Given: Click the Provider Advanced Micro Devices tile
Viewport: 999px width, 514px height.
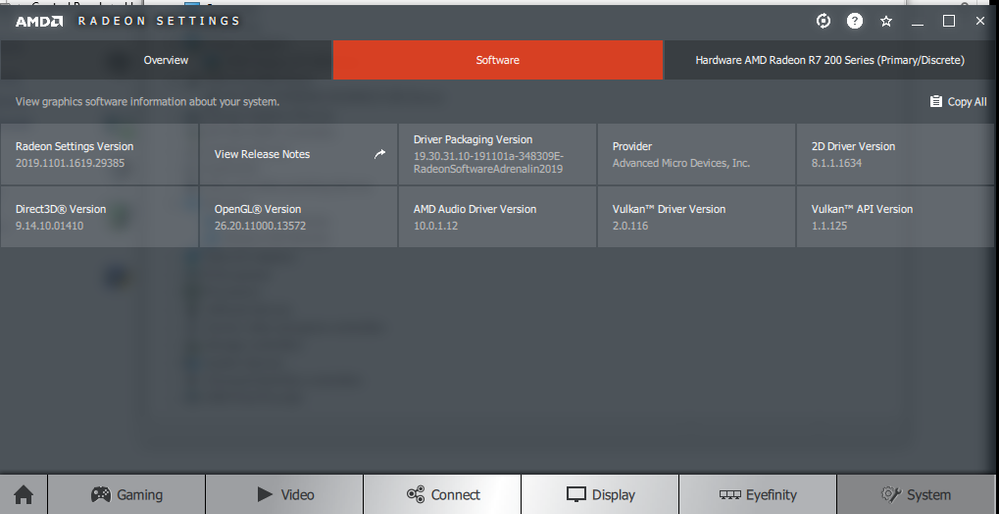Looking at the screenshot, I should click(x=696, y=154).
